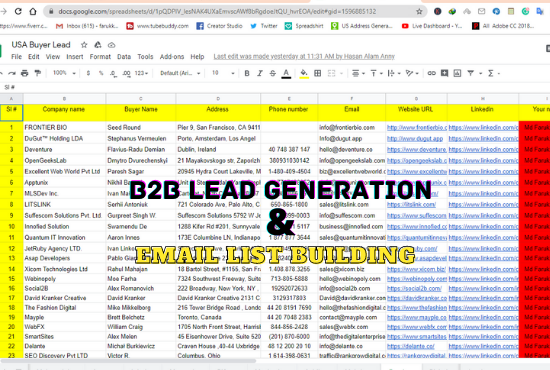
Task: Open the tubebuddy.com bookmark
Action: [x=158, y=26]
